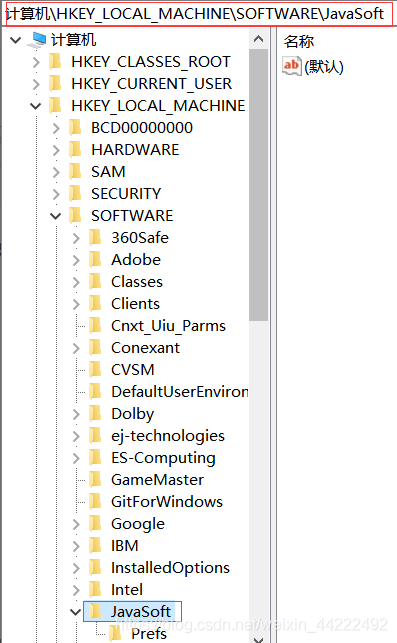
Task: Click the ab string value icon
Action: 292,66
